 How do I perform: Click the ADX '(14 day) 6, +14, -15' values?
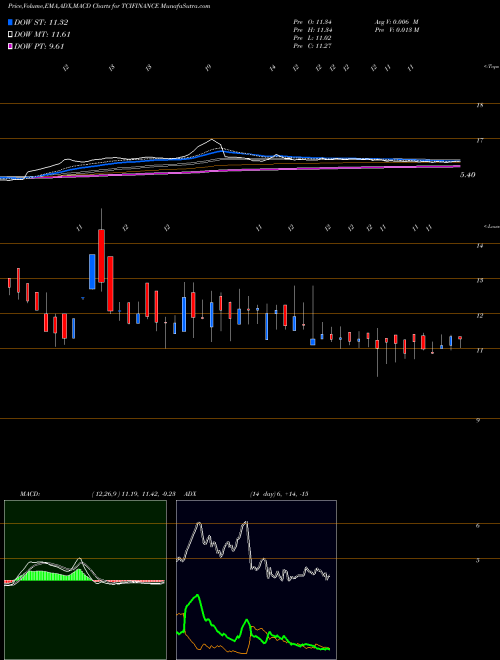point(278,494)
